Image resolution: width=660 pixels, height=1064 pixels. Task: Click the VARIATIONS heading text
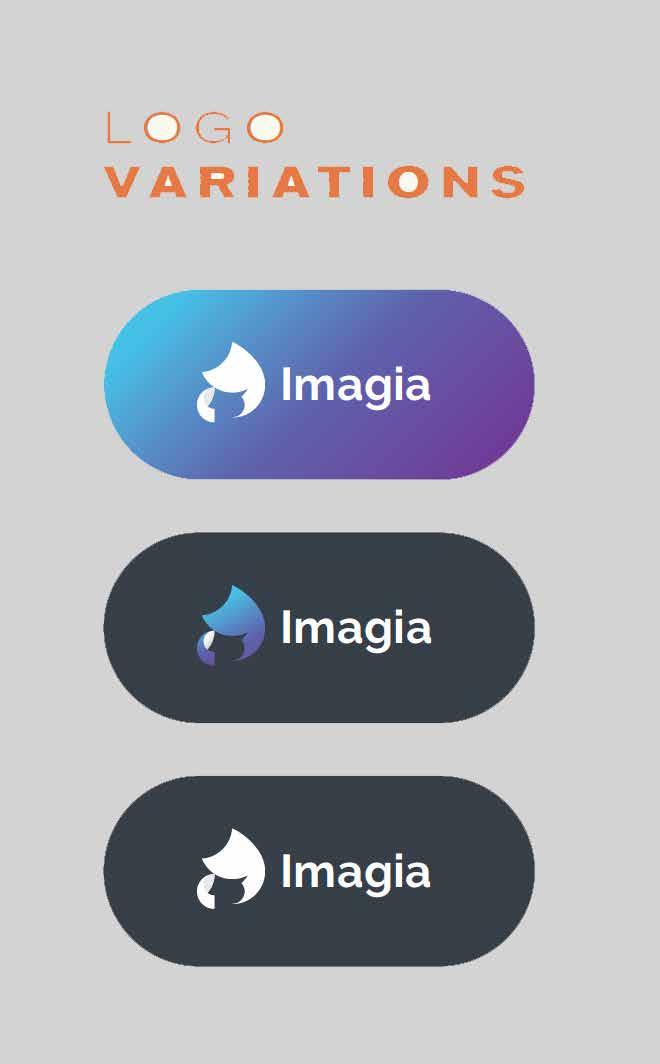[x=315, y=182]
